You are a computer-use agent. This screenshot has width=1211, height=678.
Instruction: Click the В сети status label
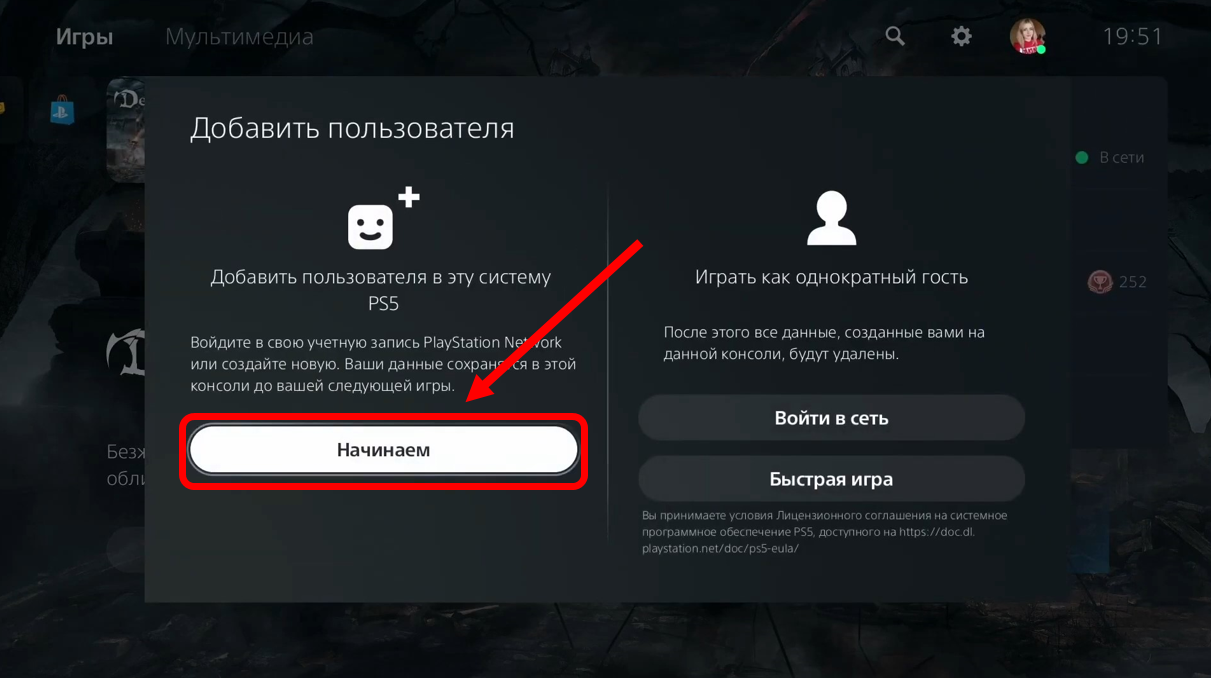click(1121, 157)
